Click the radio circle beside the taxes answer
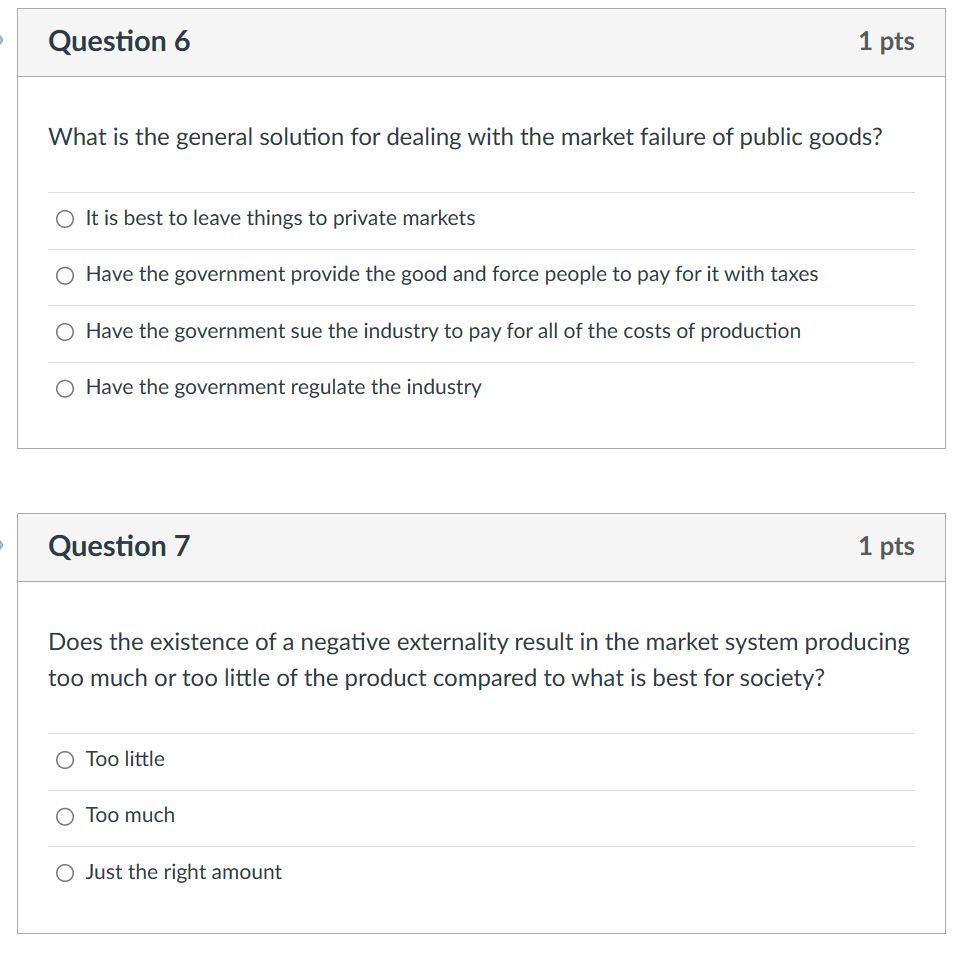965x962 pixels. coord(65,274)
